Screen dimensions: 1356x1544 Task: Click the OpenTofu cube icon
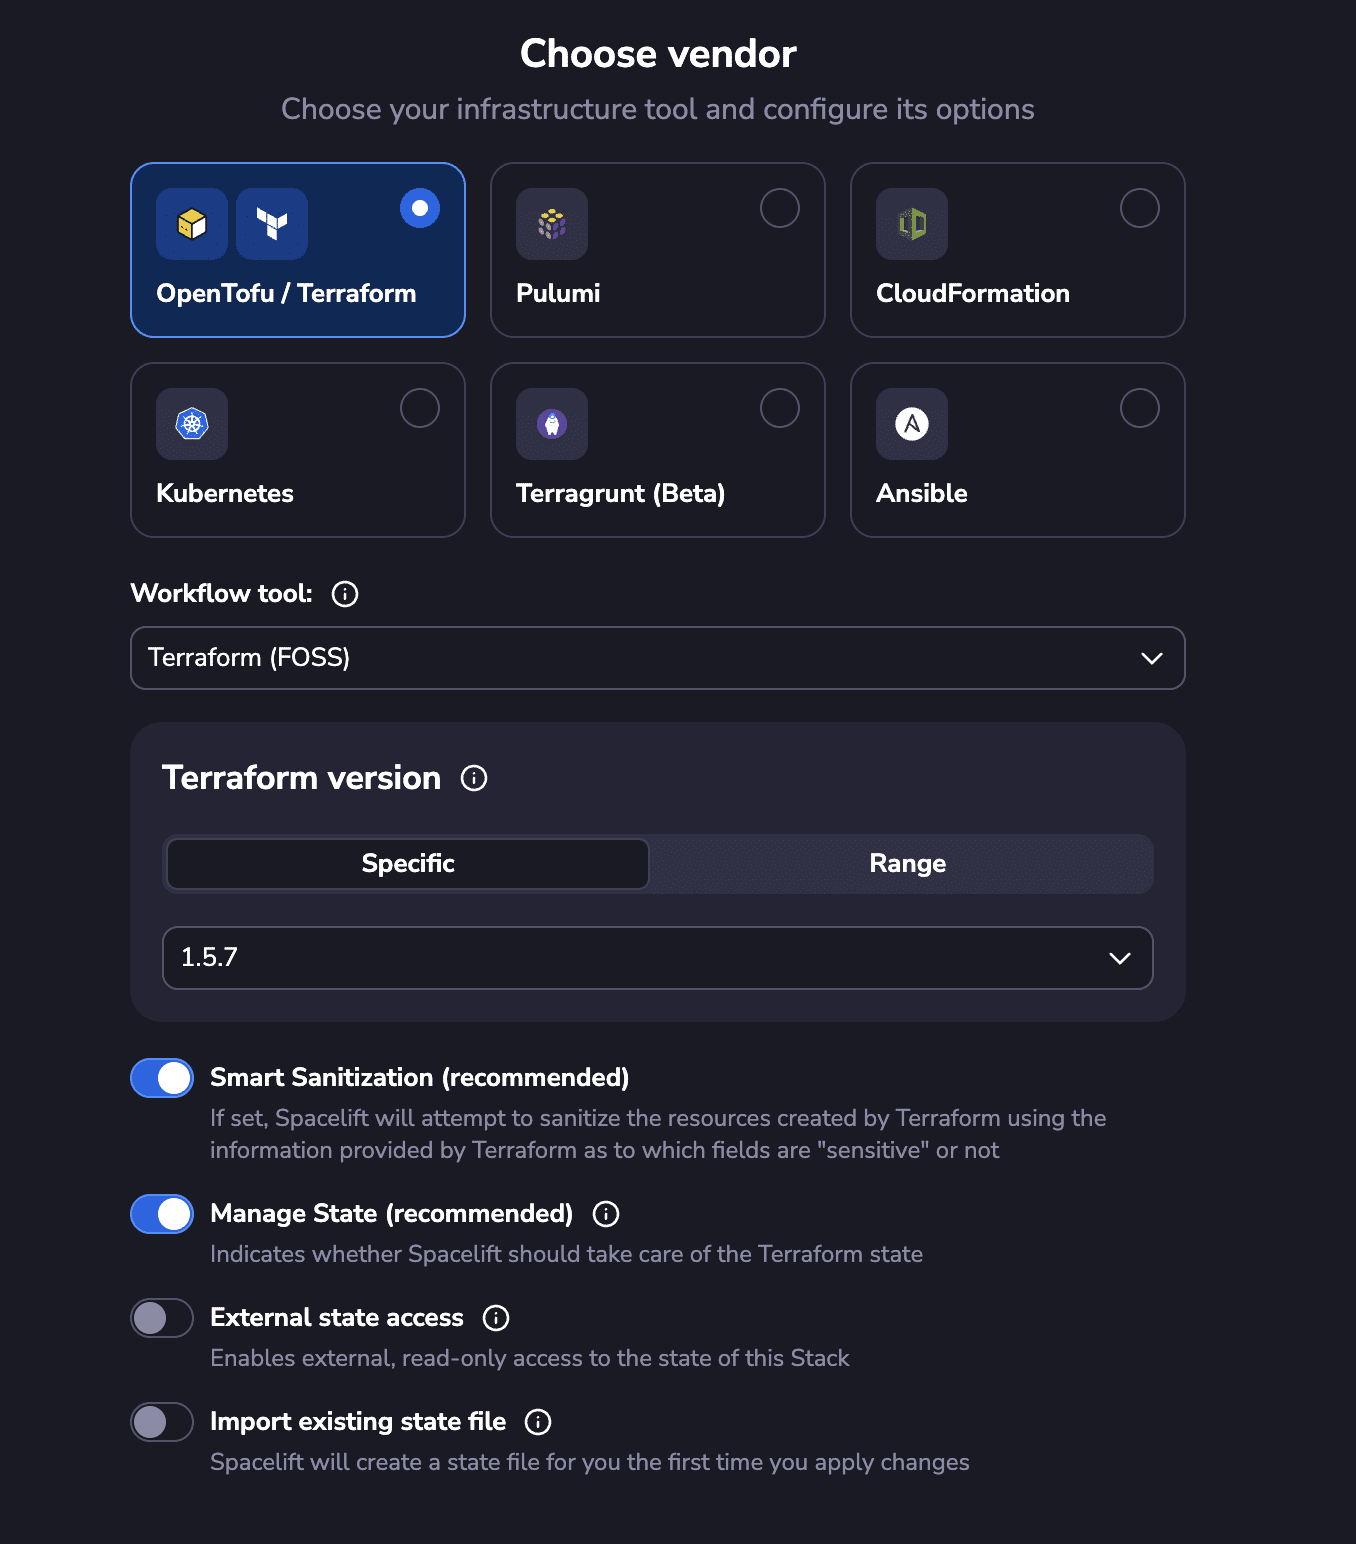(192, 224)
